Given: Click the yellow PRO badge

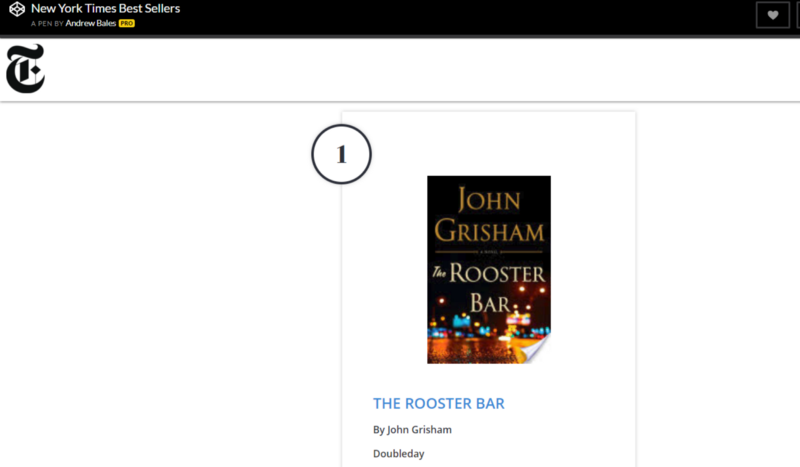Looking at the screenshot, I should 127,23.
